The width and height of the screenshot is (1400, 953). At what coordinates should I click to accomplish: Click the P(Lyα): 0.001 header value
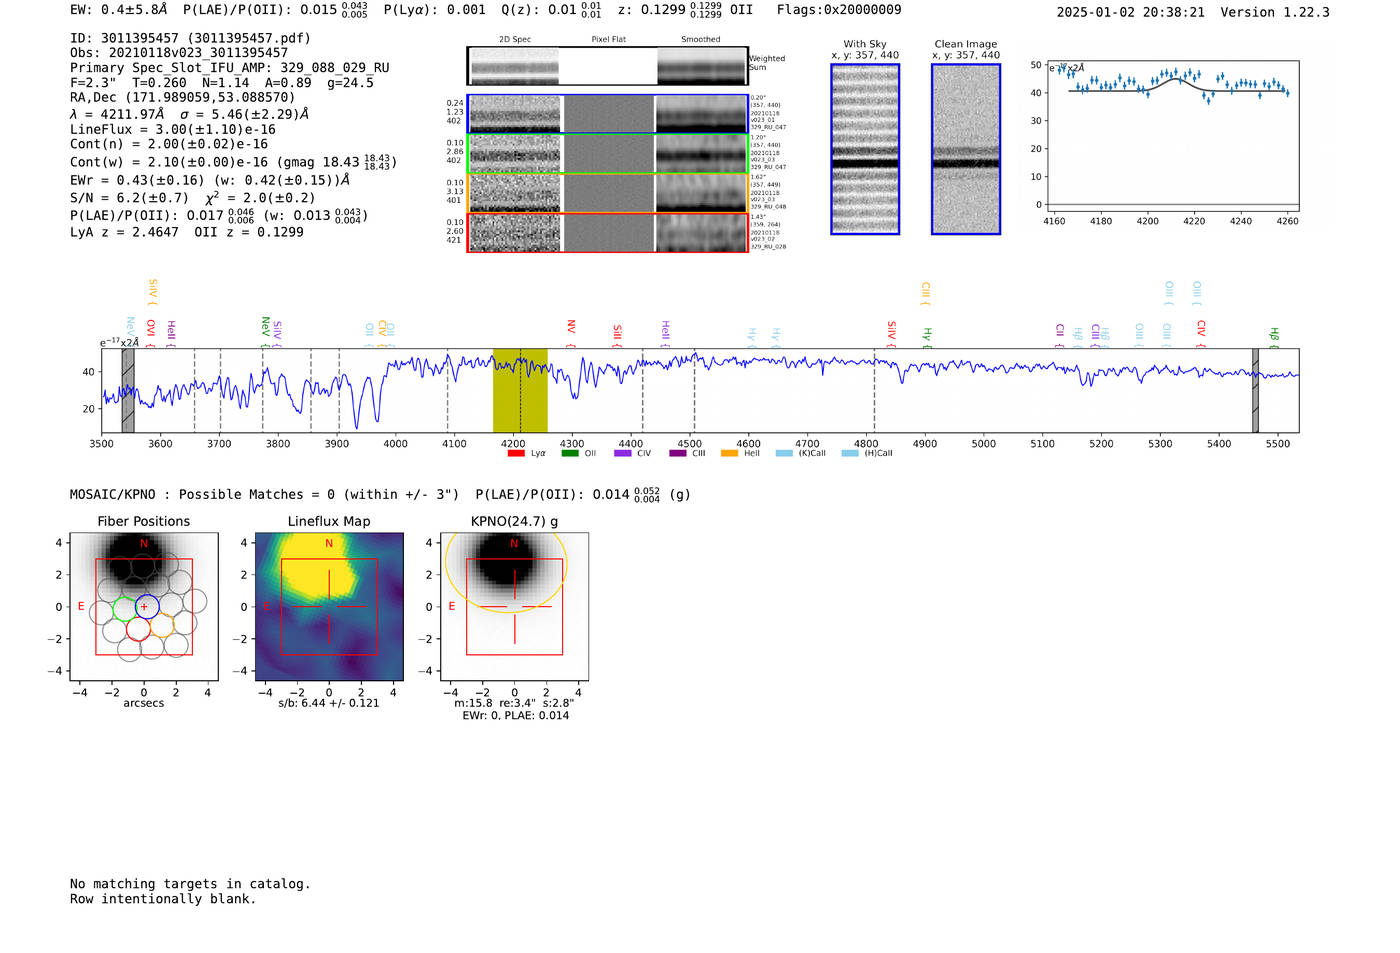434,10
